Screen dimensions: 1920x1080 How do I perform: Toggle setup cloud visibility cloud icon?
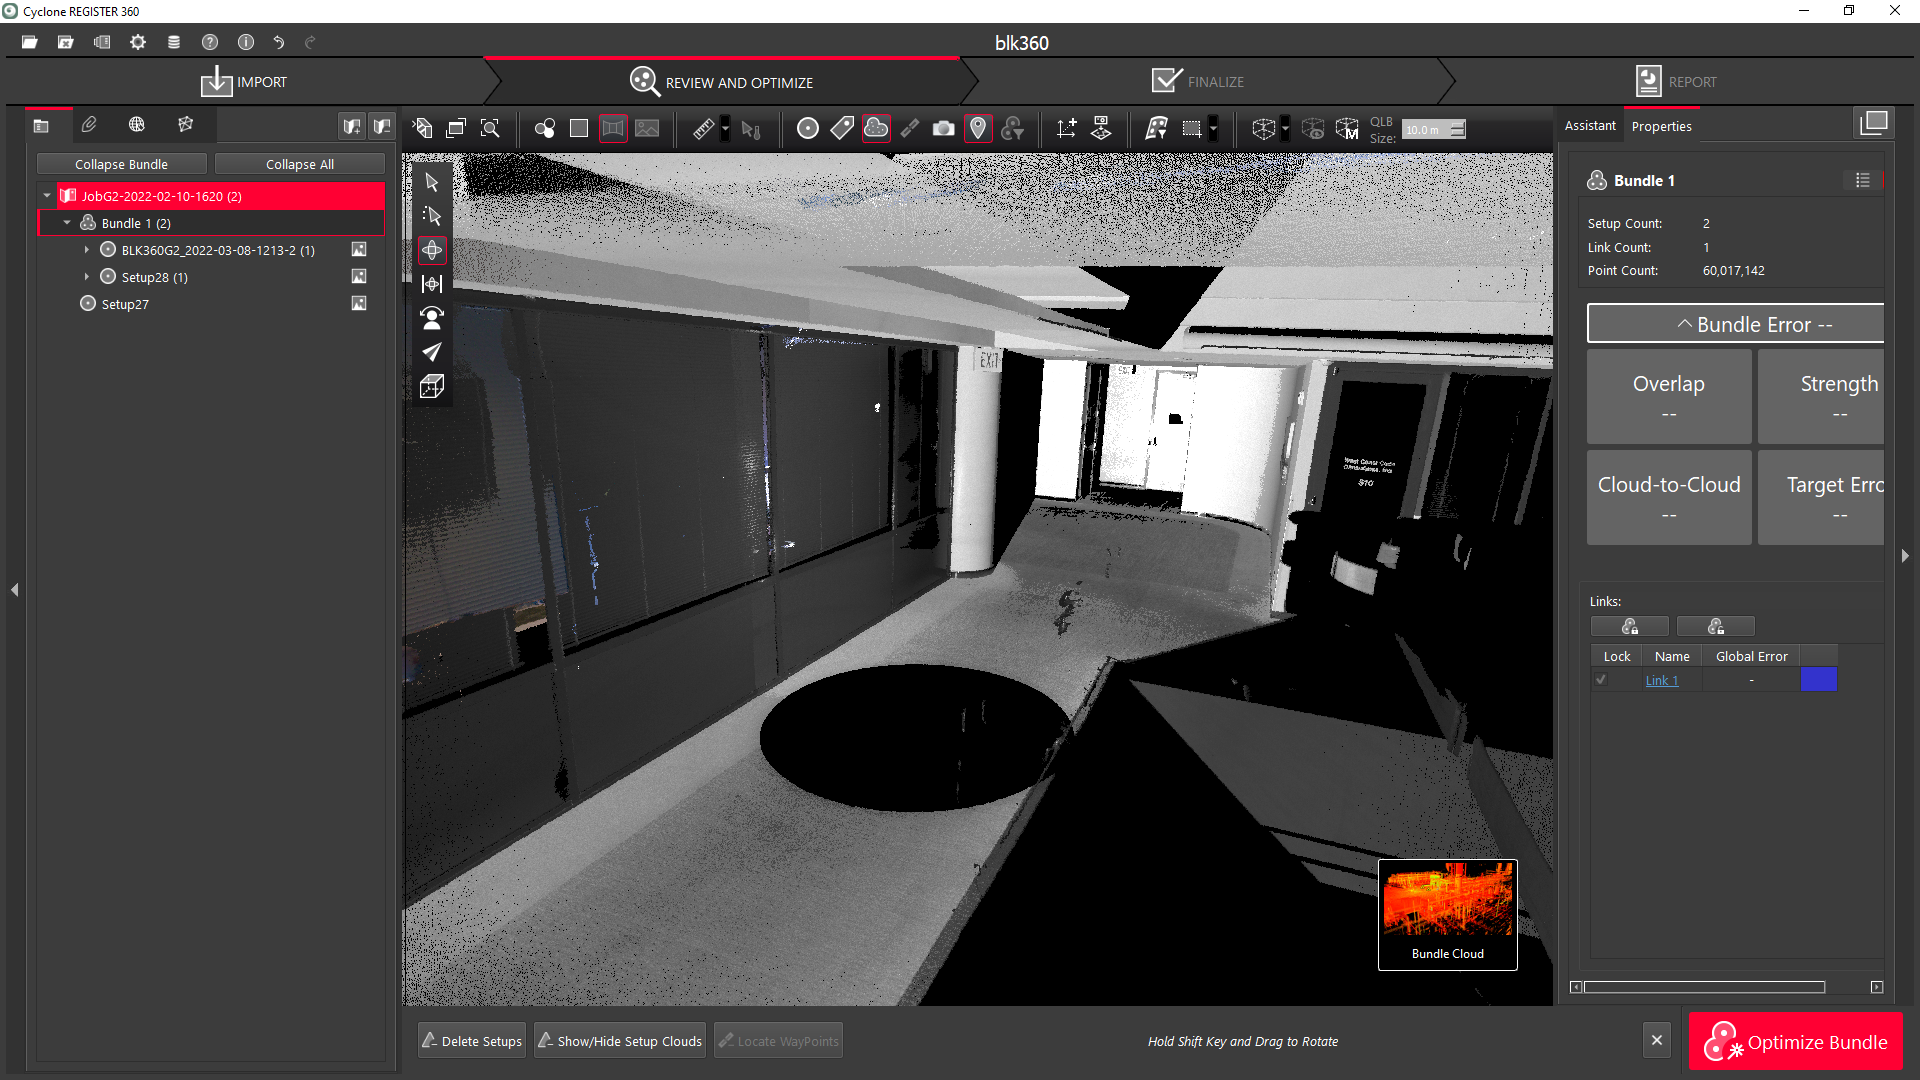(876, 128)
